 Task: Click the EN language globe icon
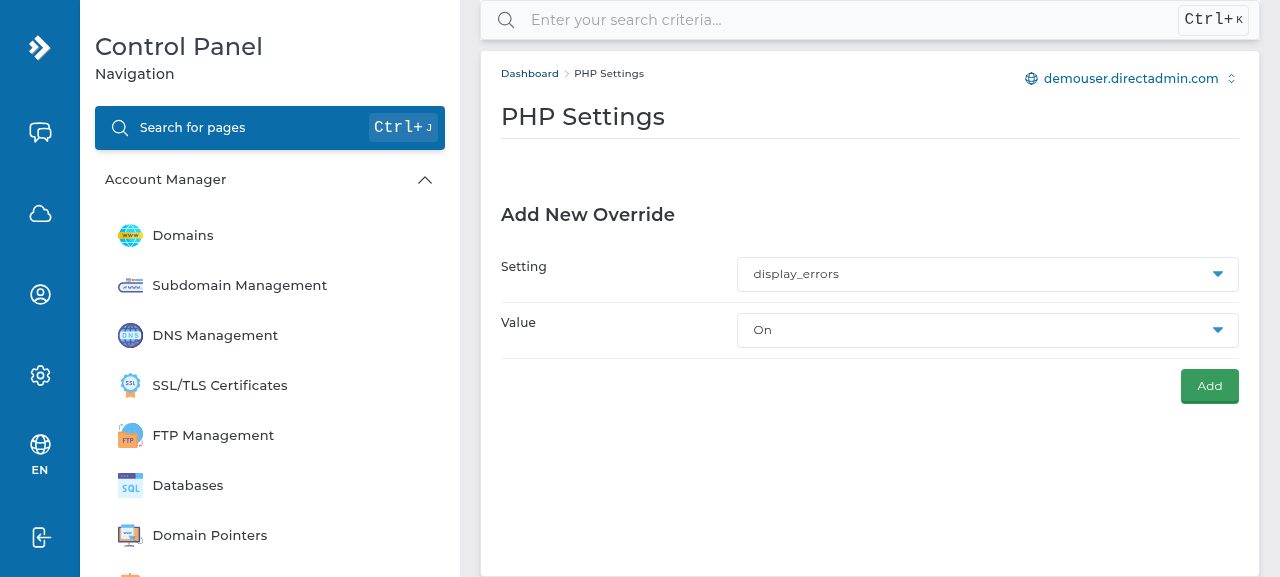[x=40, y=444]
